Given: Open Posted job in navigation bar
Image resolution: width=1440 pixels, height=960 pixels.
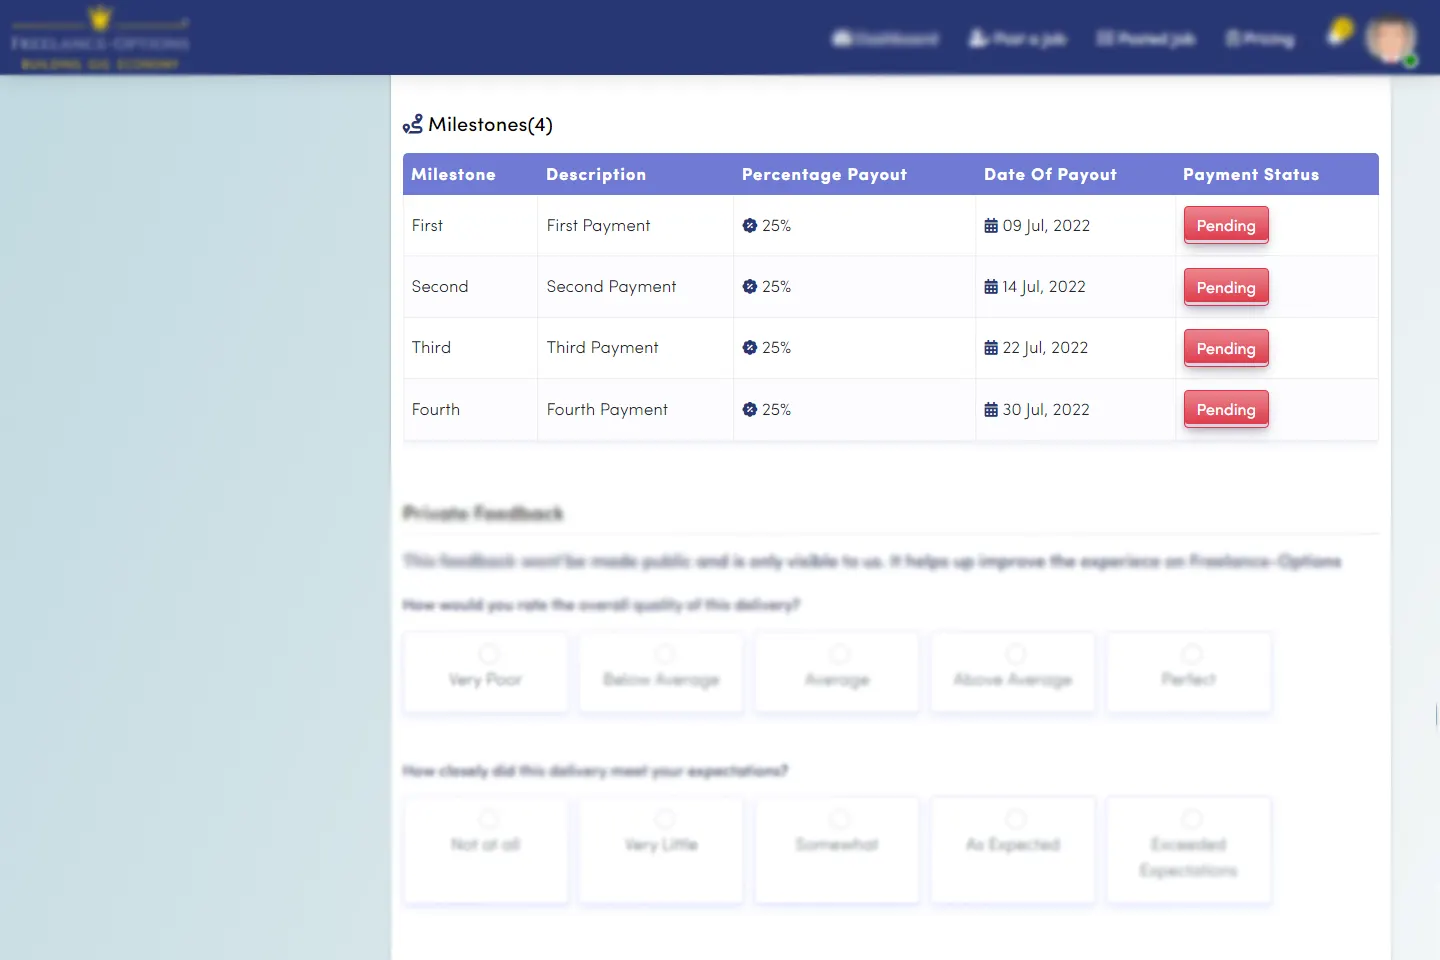Looking at the screenshot, I should (1145, 39).
